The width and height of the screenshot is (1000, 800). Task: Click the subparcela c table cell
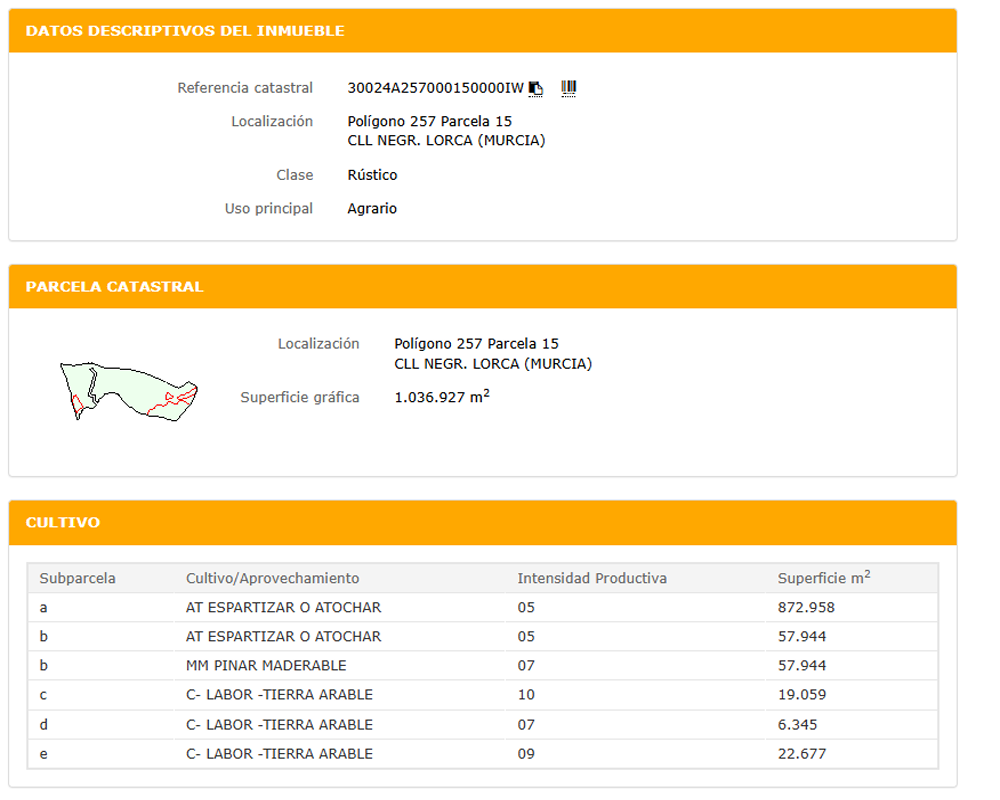coord(44,695)
